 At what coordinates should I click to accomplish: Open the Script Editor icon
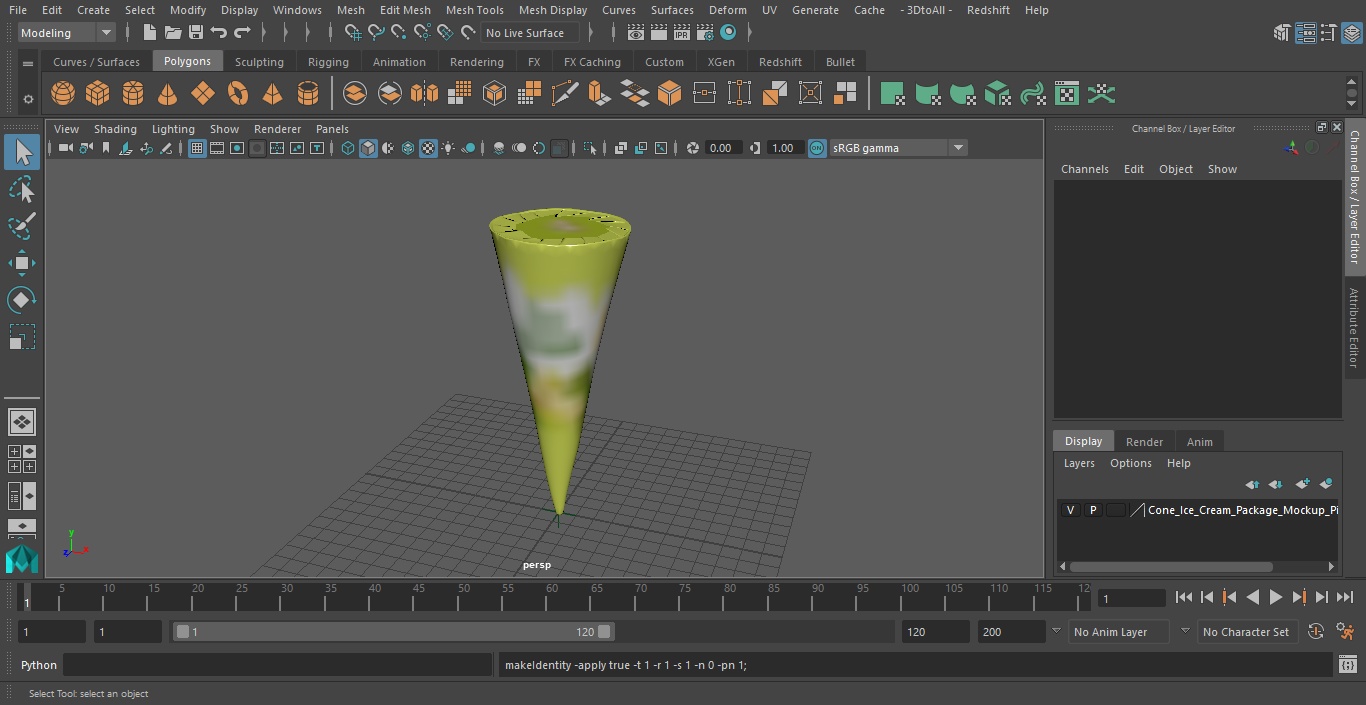1347,665
